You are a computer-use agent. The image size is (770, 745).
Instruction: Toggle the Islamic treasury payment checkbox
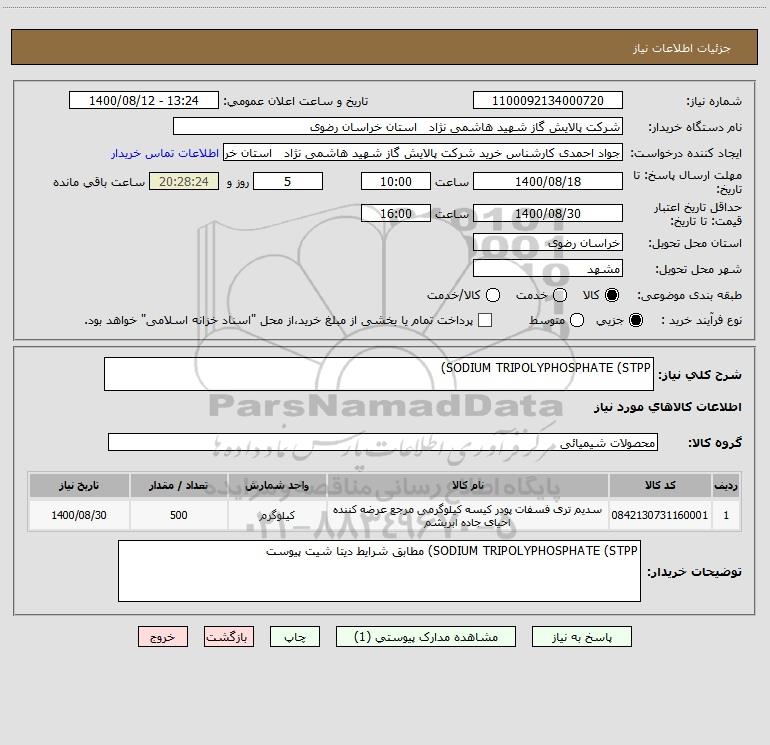point(485,320)
